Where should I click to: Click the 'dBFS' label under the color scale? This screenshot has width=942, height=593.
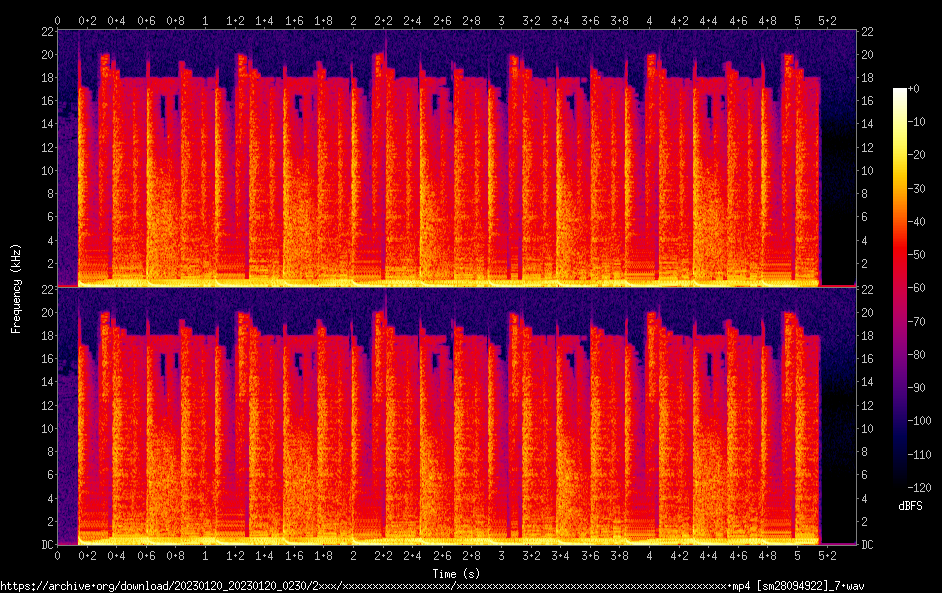click(910, 506)
